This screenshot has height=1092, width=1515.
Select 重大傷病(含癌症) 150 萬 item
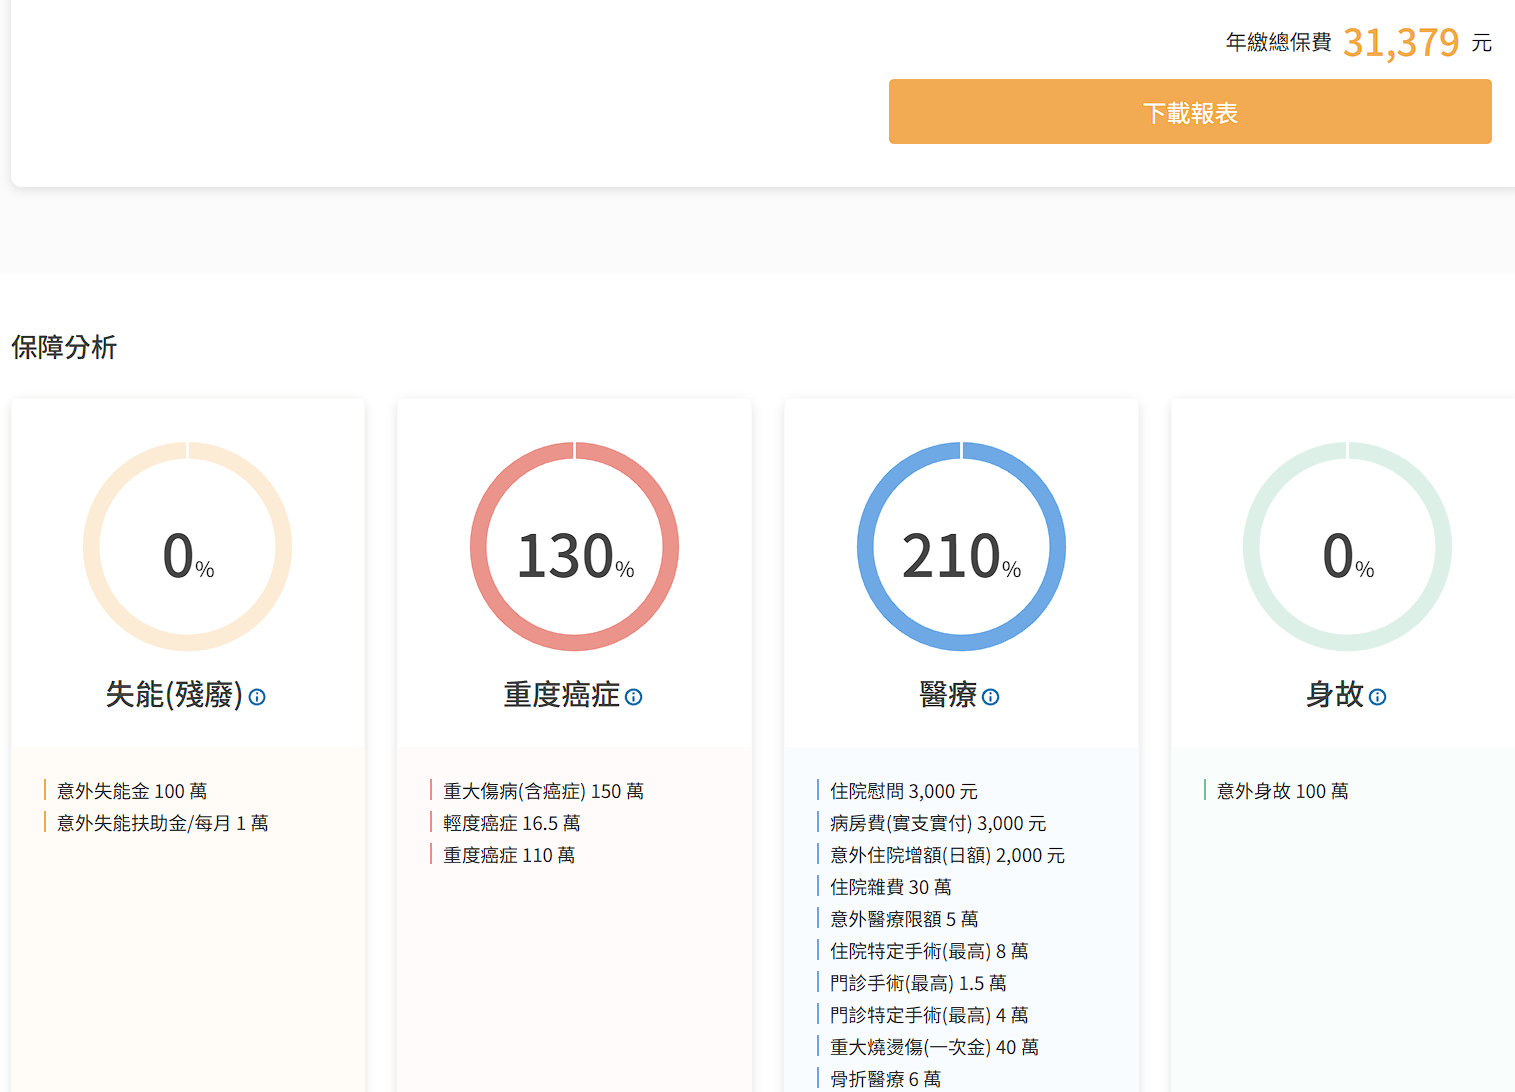coord(543,791)
